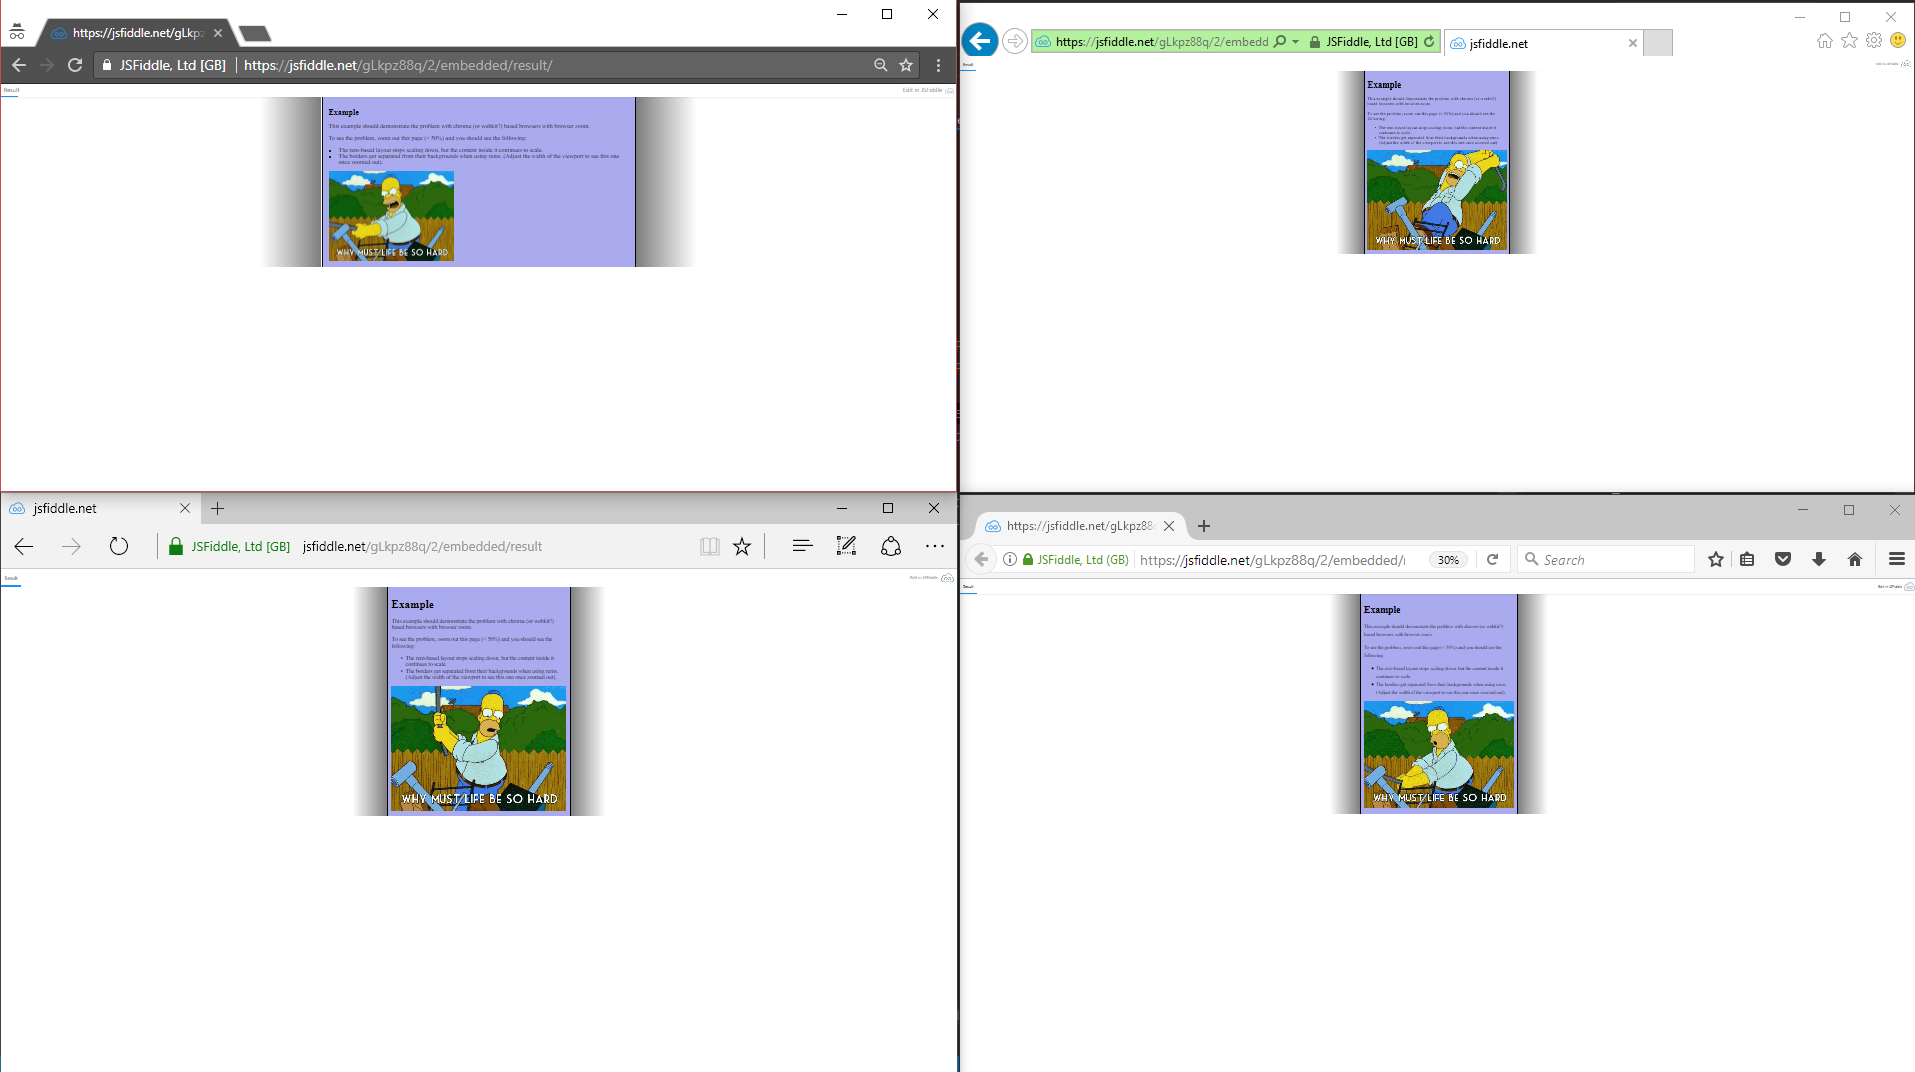
Task: Save to Pocket in Firefox
Action: [1783, 559]
